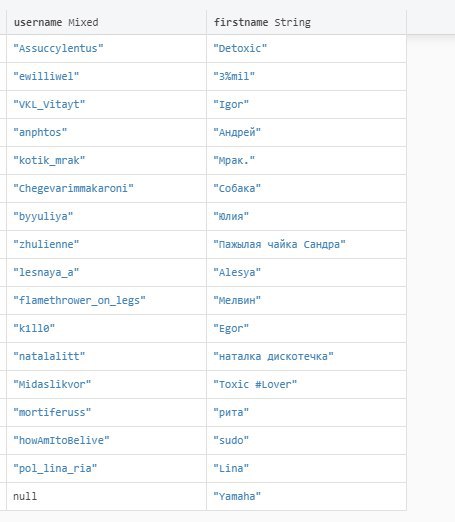Select the "anphtos" username cell

106,132
